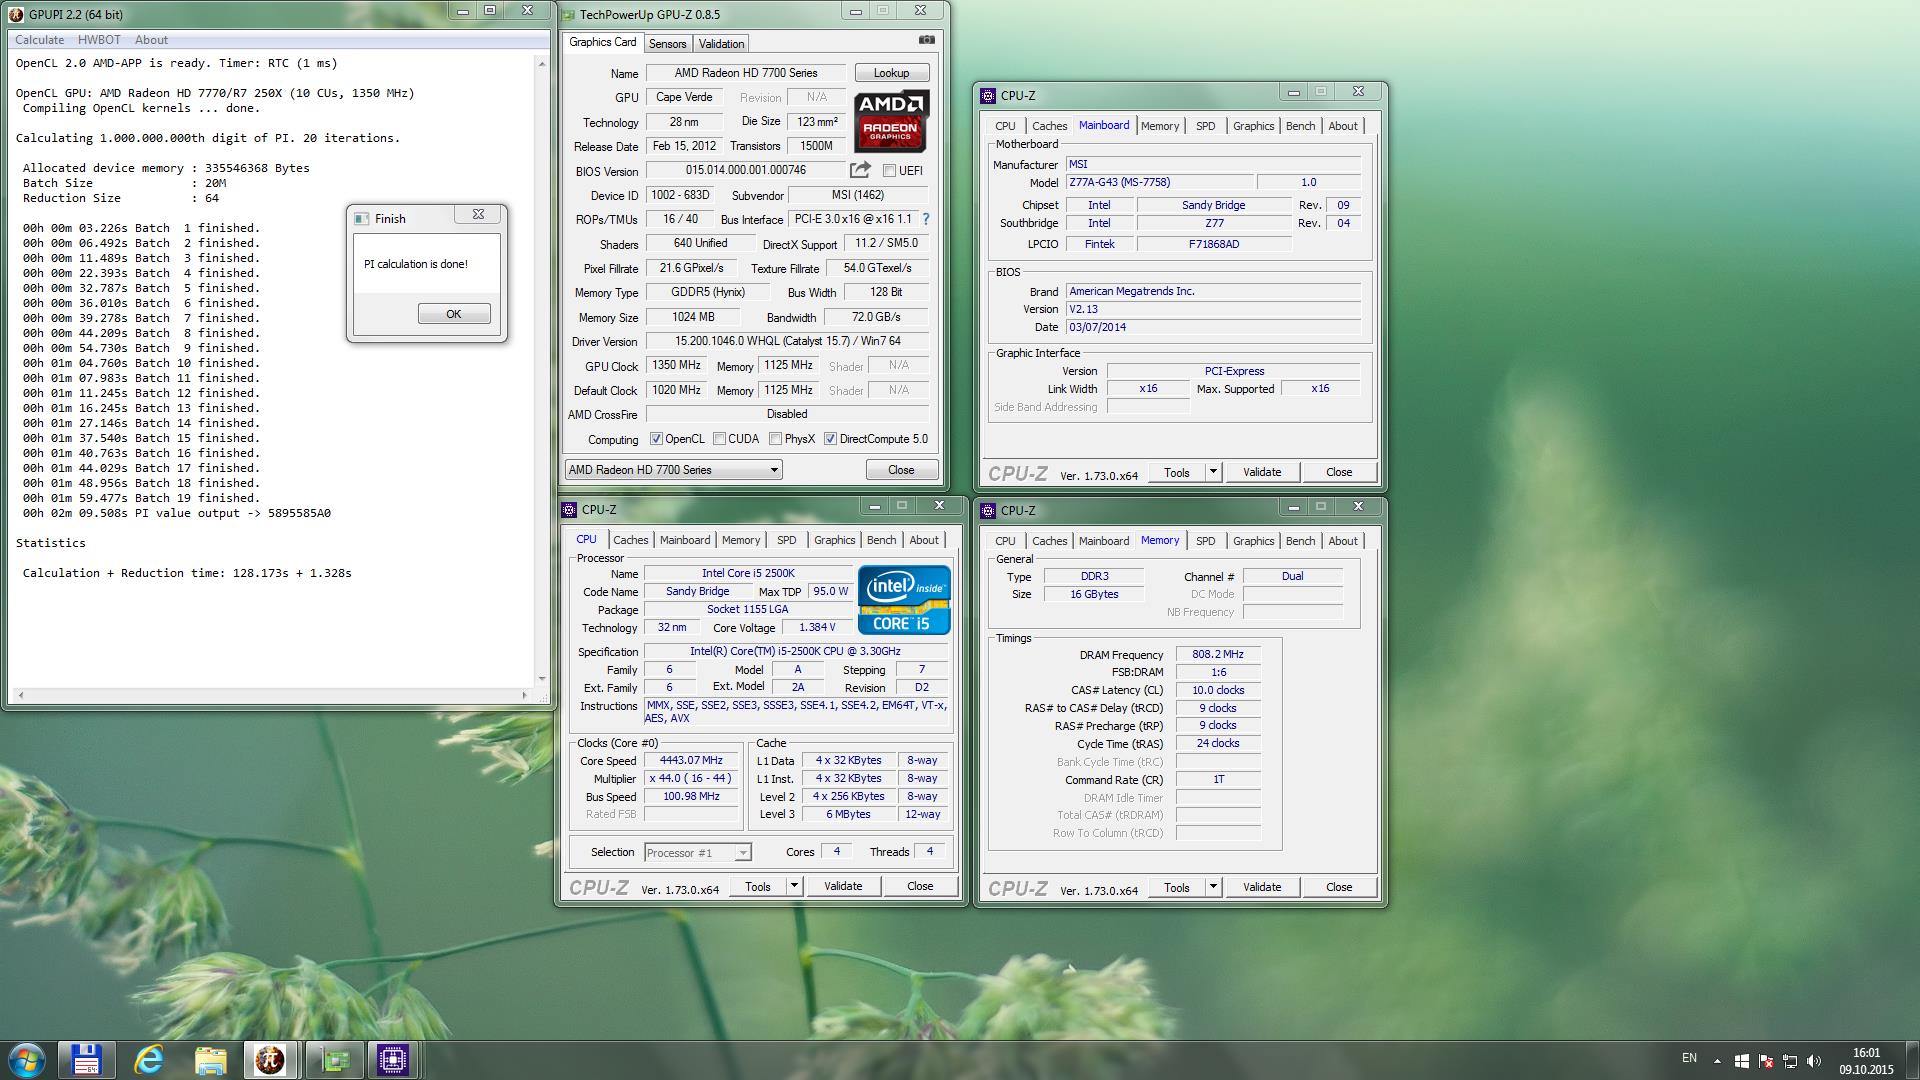Open Bench tab in the CPU tab window
This screenshot has width=1920, height=1080.
point(881,540)
